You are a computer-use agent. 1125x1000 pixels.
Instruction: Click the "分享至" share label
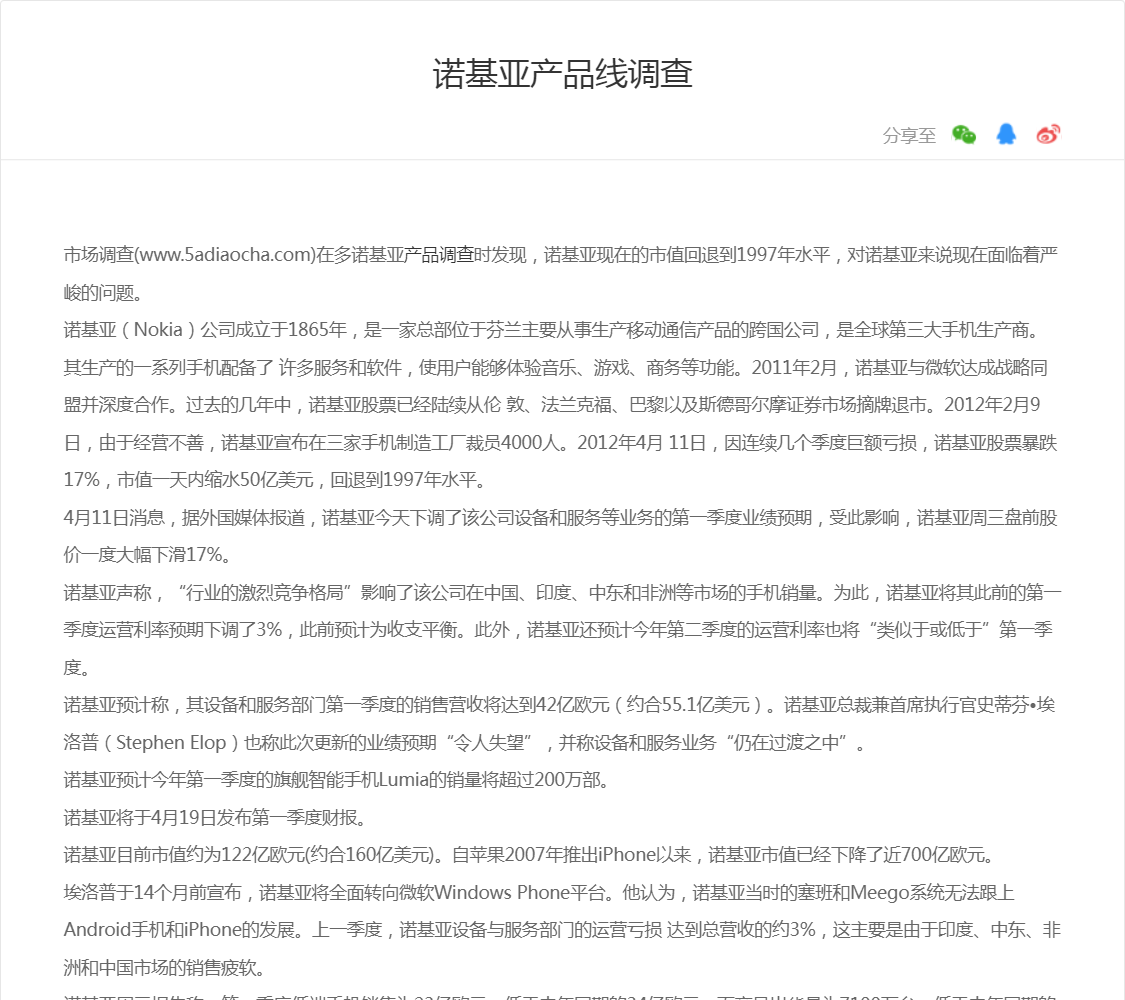click(x=909, y=135)
